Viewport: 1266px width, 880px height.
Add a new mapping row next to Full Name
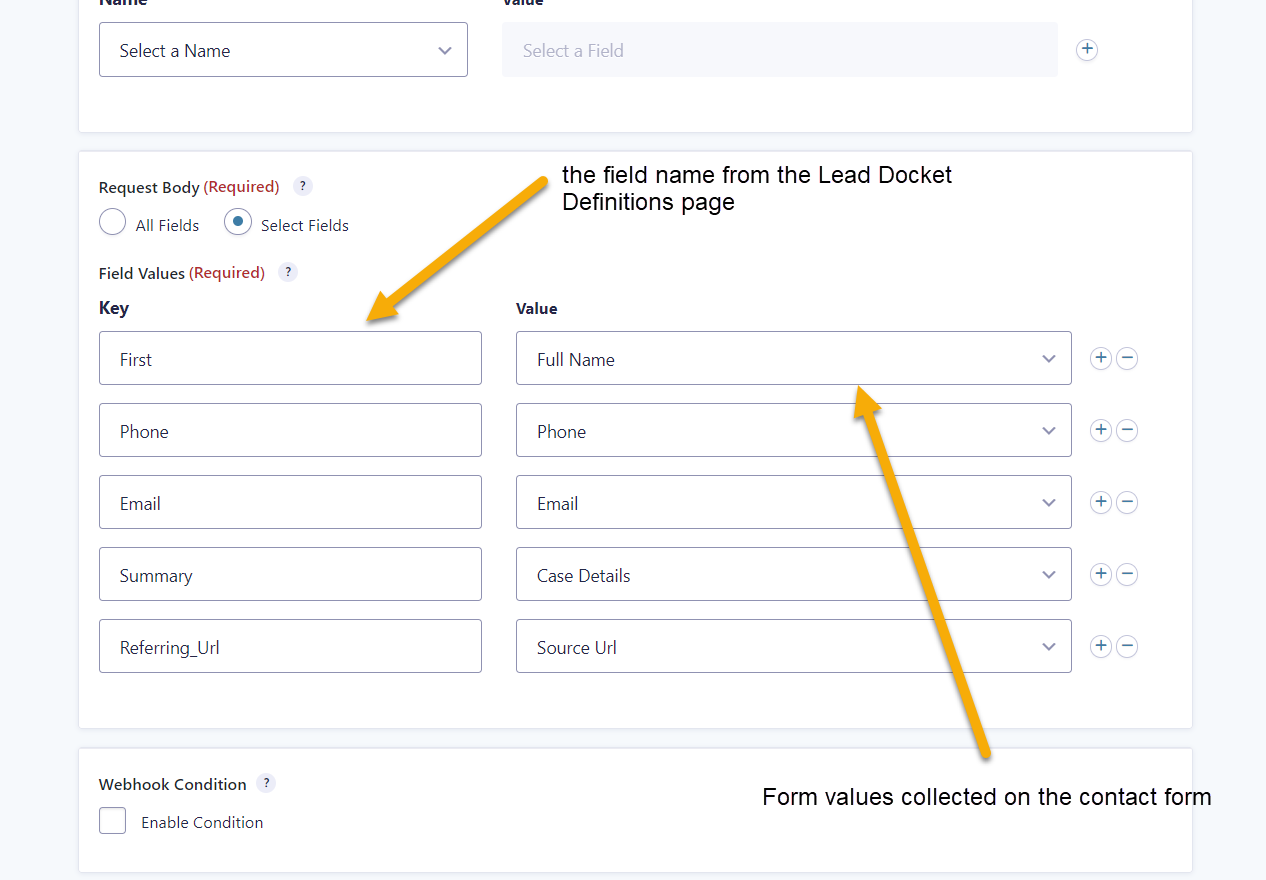1100,358
